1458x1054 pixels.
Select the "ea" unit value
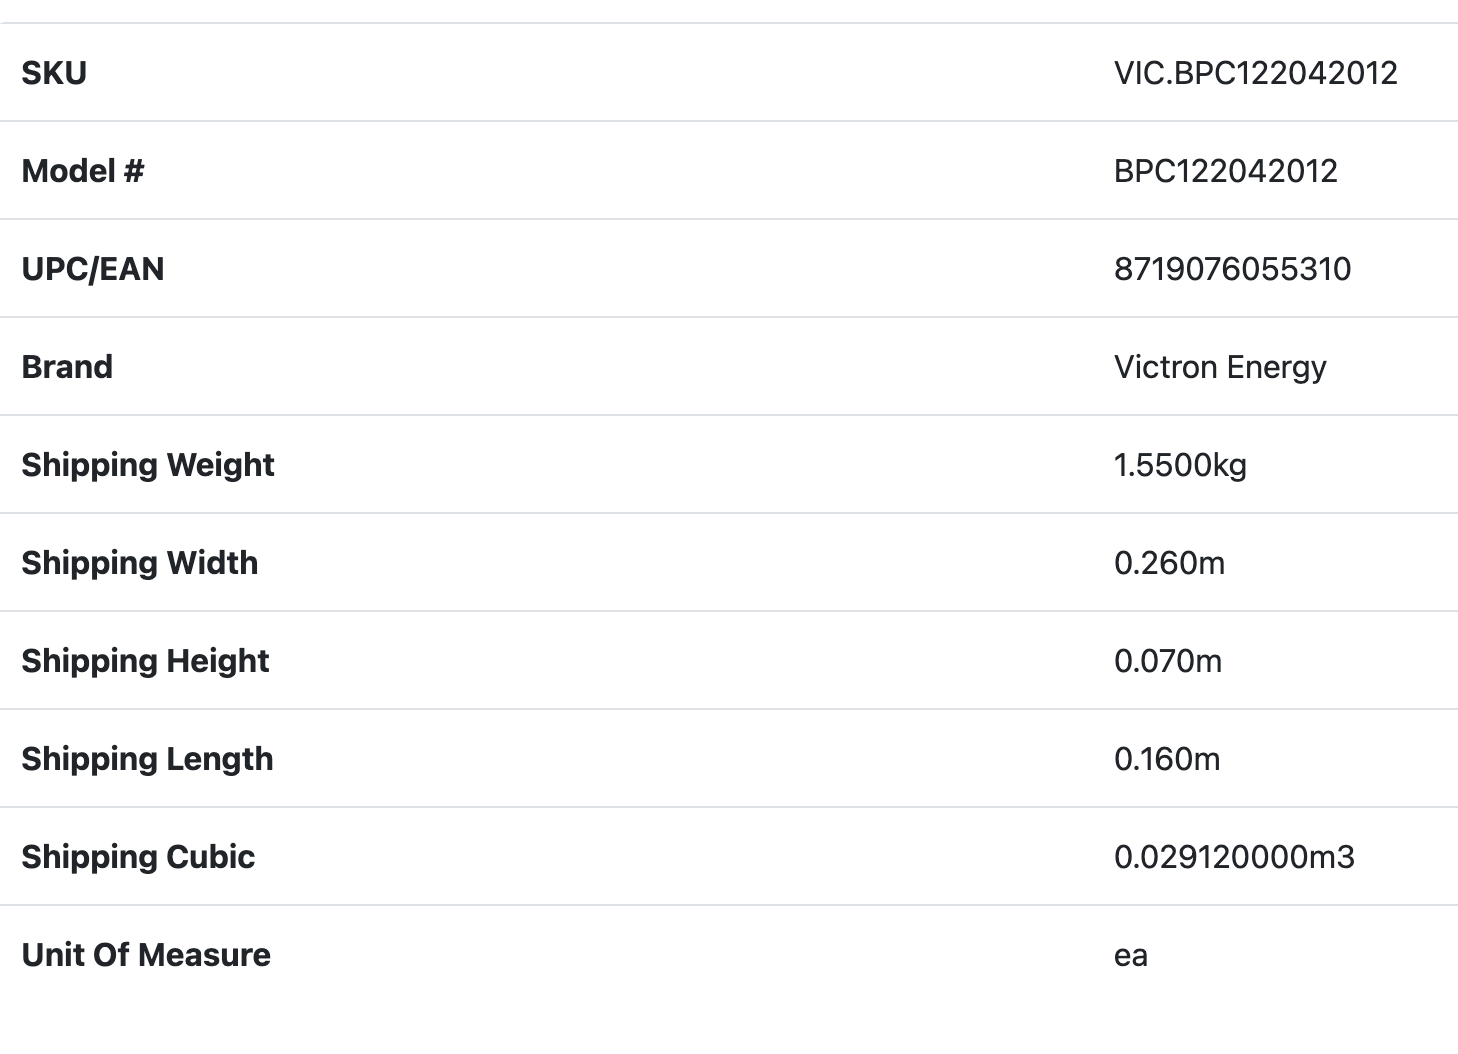point(1131,956)
